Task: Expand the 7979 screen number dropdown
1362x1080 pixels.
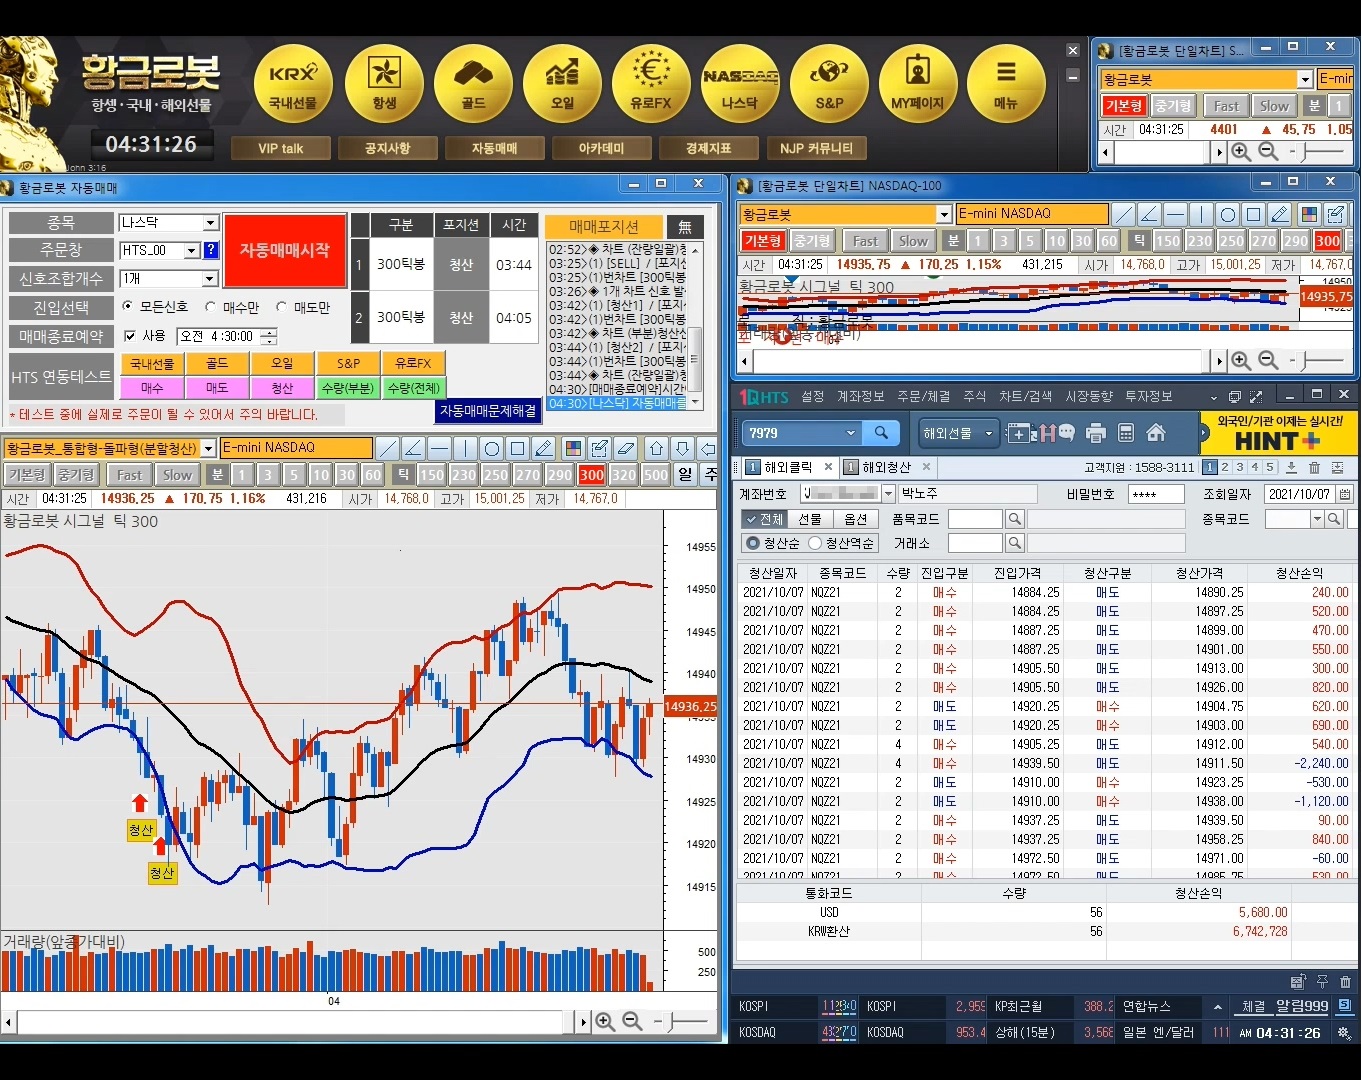Action: pyautogui.click(x=851, y=433)
